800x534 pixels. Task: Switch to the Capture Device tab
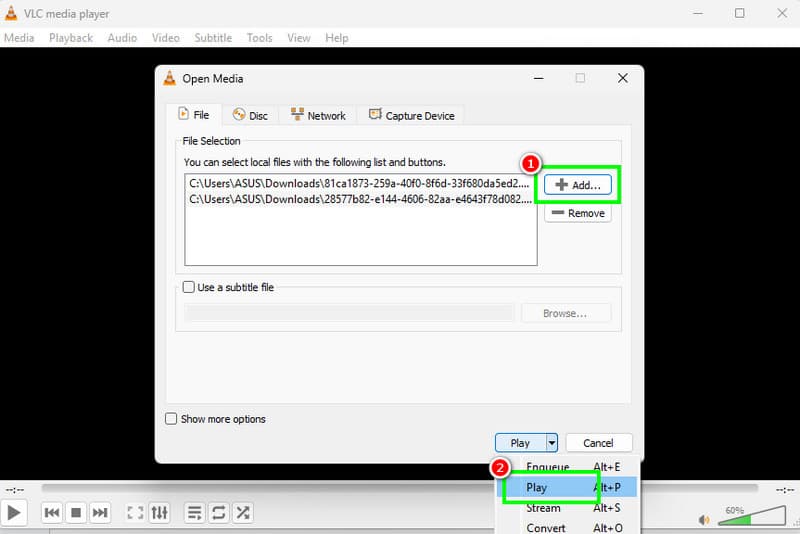click(411, 116)
